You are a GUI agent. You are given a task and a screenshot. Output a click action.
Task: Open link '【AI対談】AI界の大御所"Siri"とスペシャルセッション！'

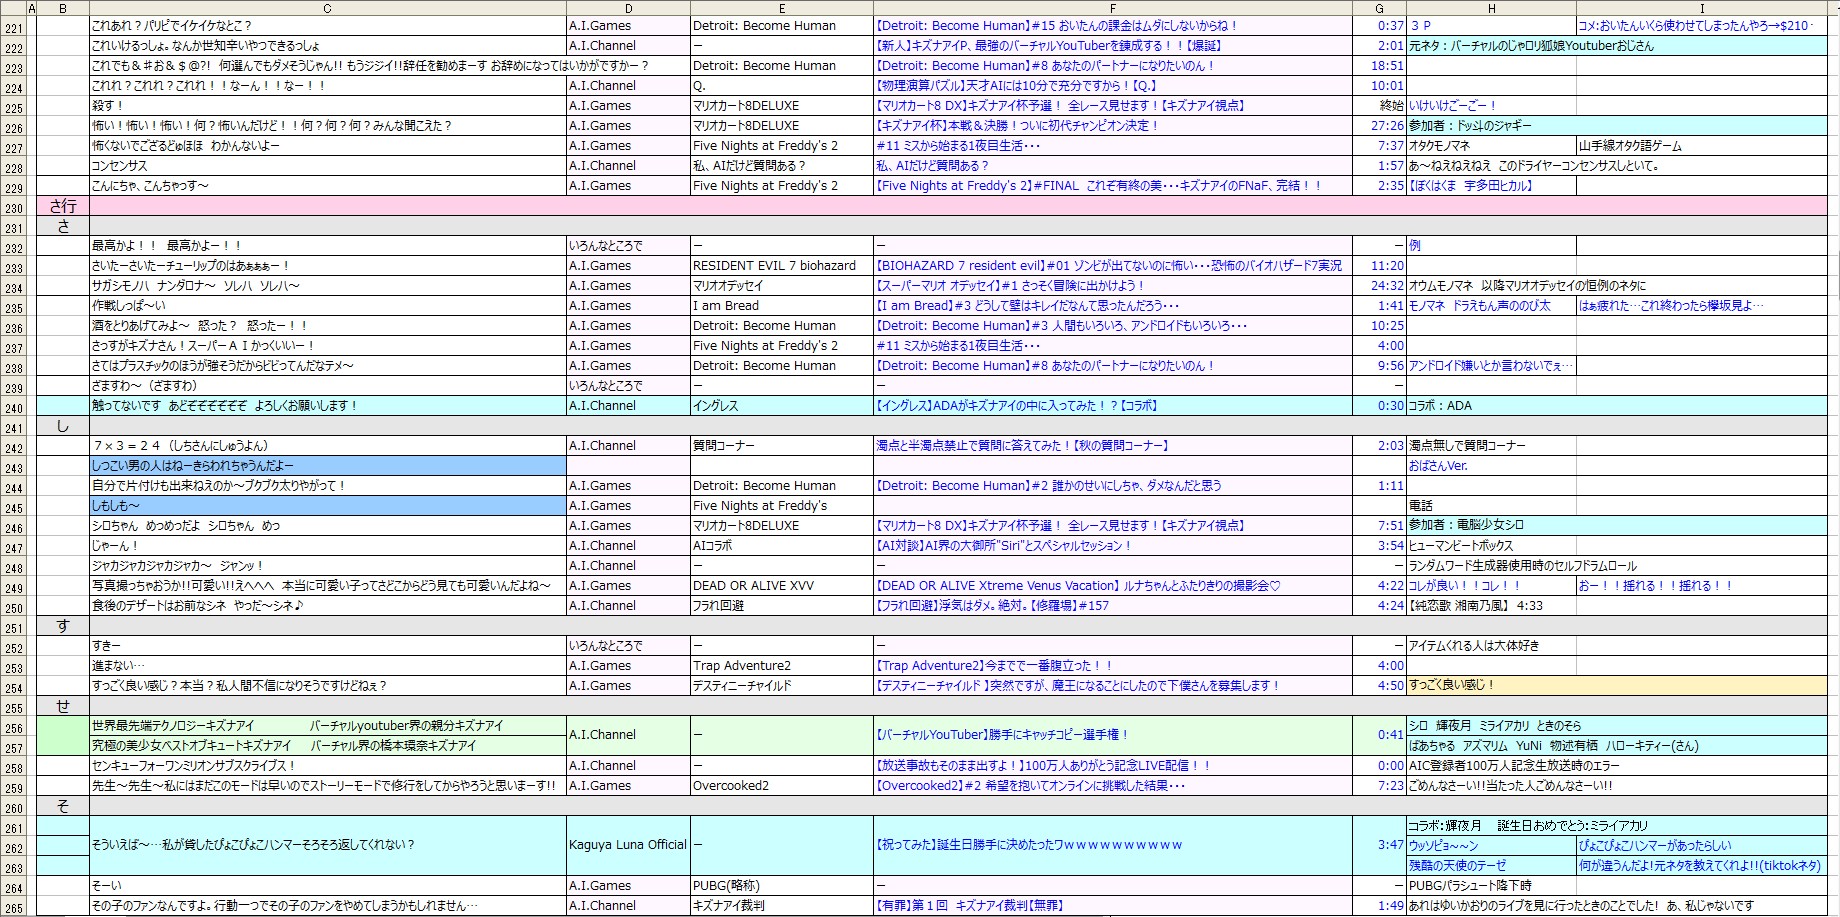[x=1004, y=546]
